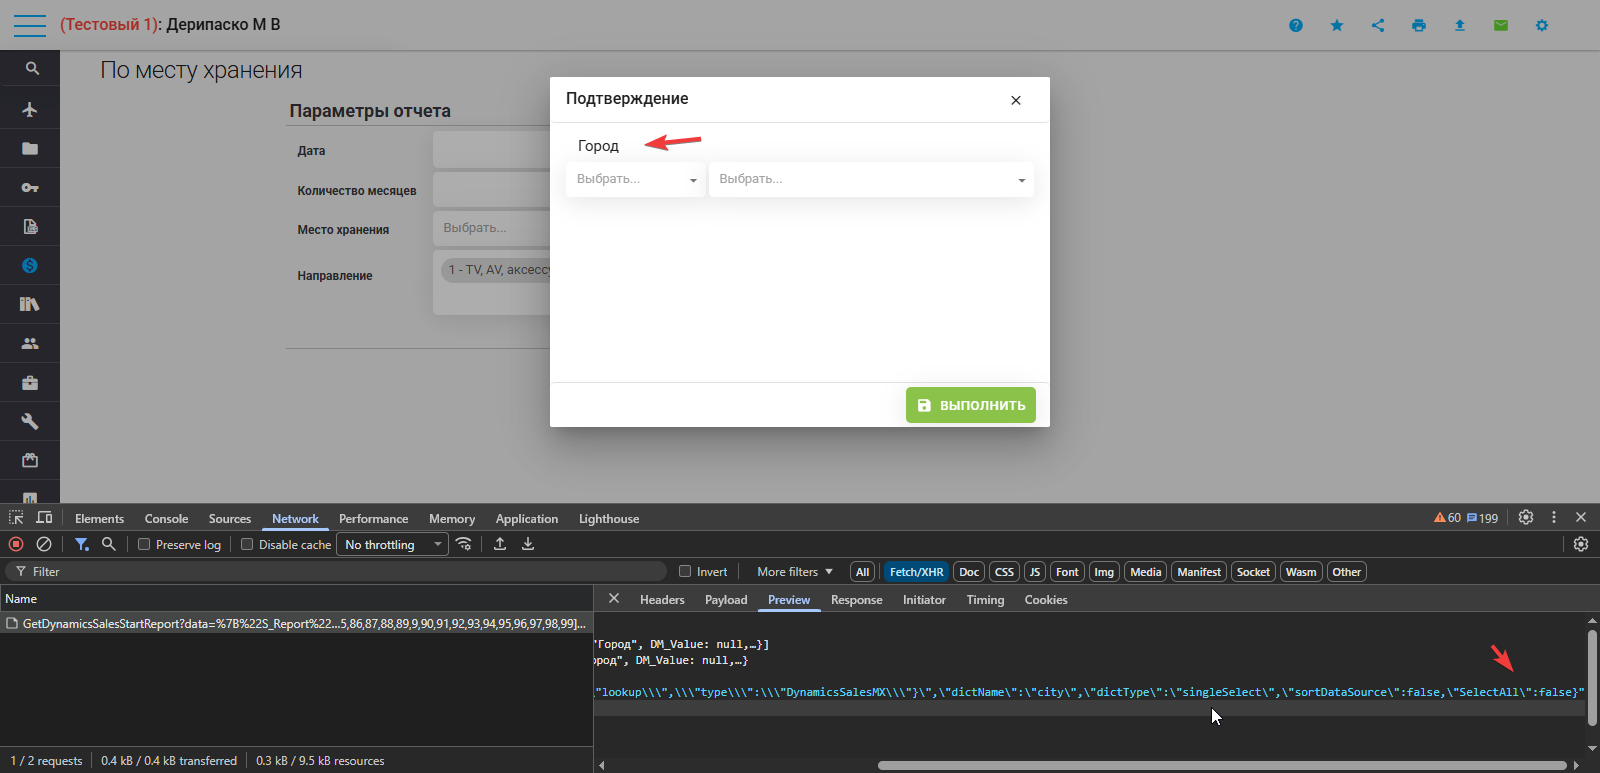The width and height of the screenshot is (1600, 773).
Task: Toggle device toolbar in DevTools
Action: click(44, 517)
